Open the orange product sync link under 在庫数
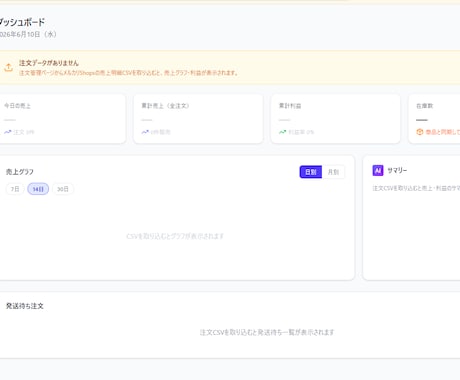Viewport: 460px width, 380px height. 443,132
